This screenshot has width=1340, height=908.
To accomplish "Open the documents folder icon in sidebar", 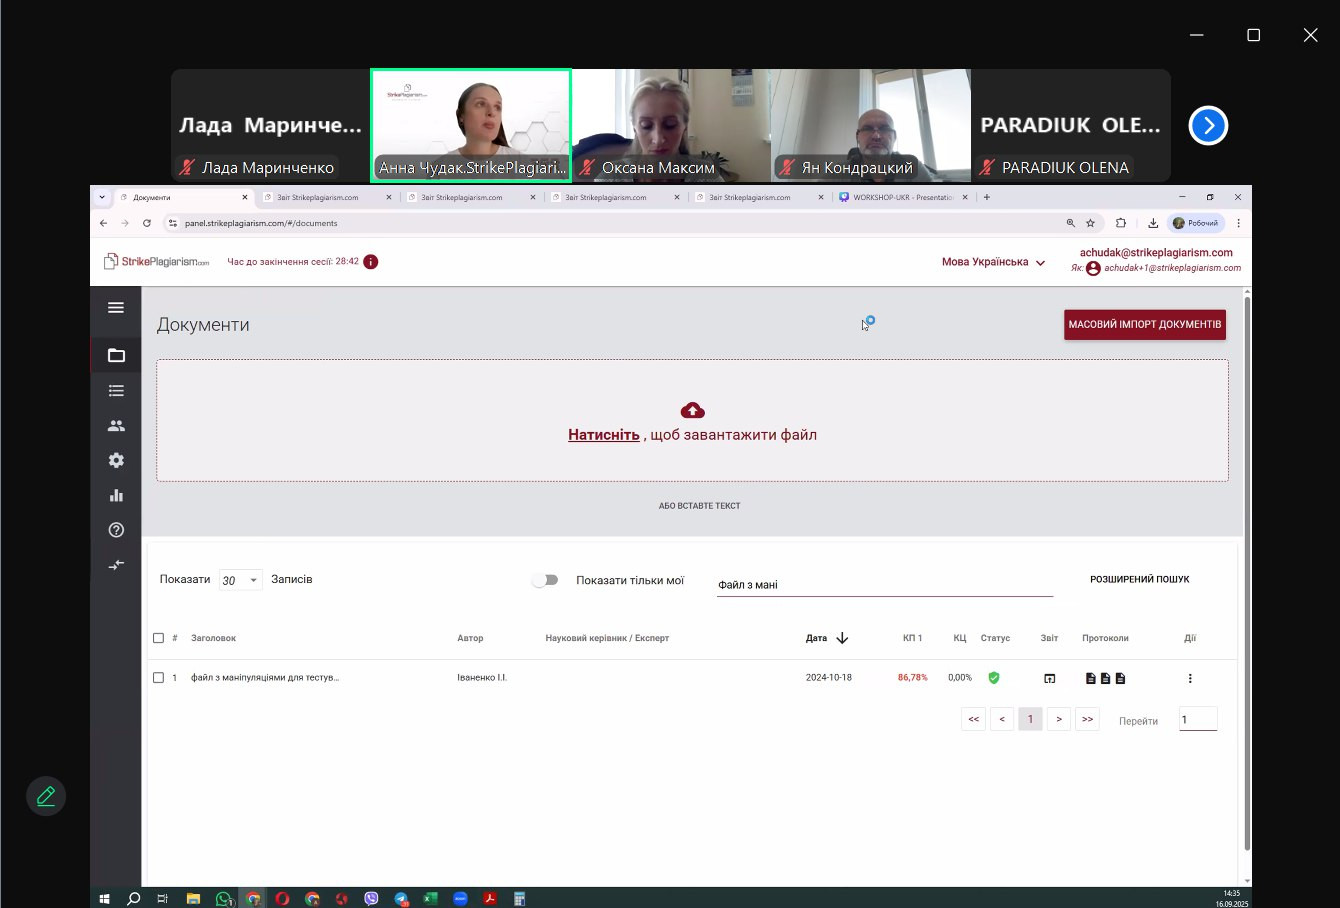I will [116, 355].
